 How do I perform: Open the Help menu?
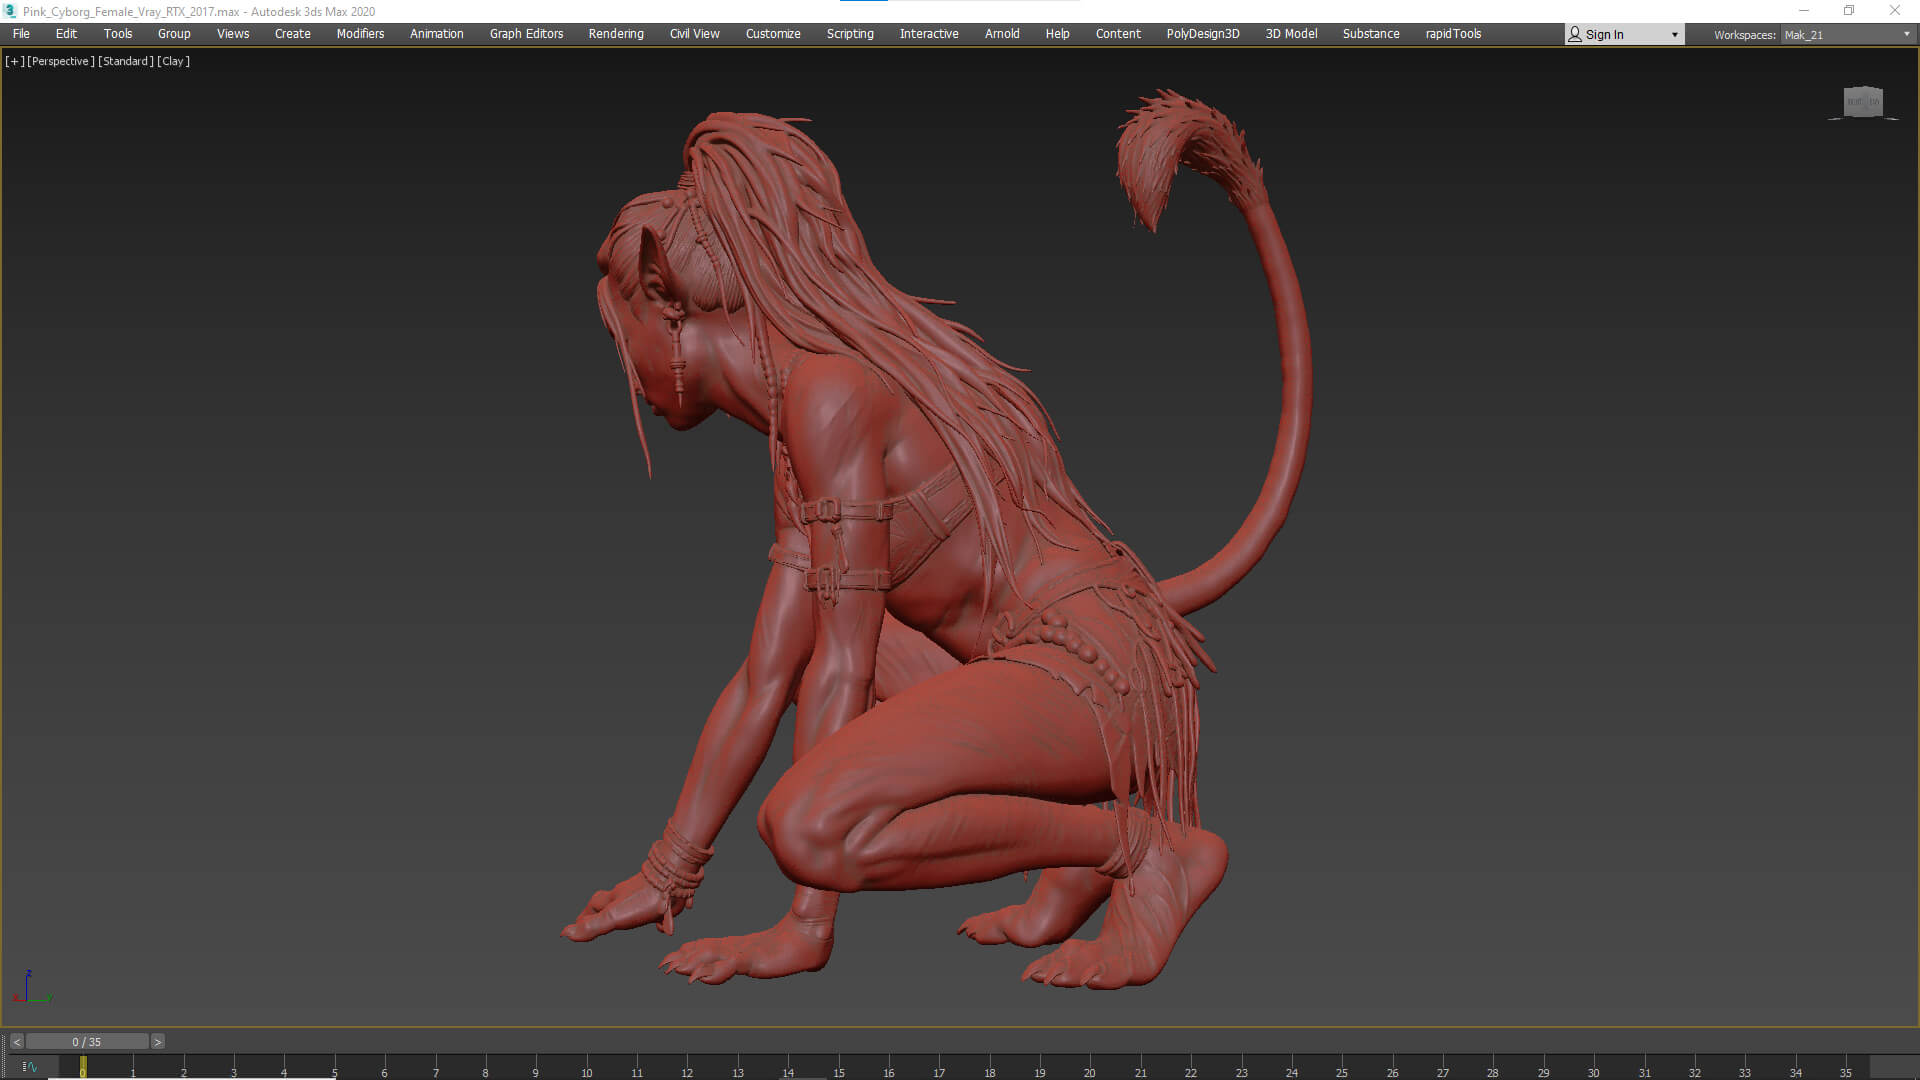(1057, 34)
